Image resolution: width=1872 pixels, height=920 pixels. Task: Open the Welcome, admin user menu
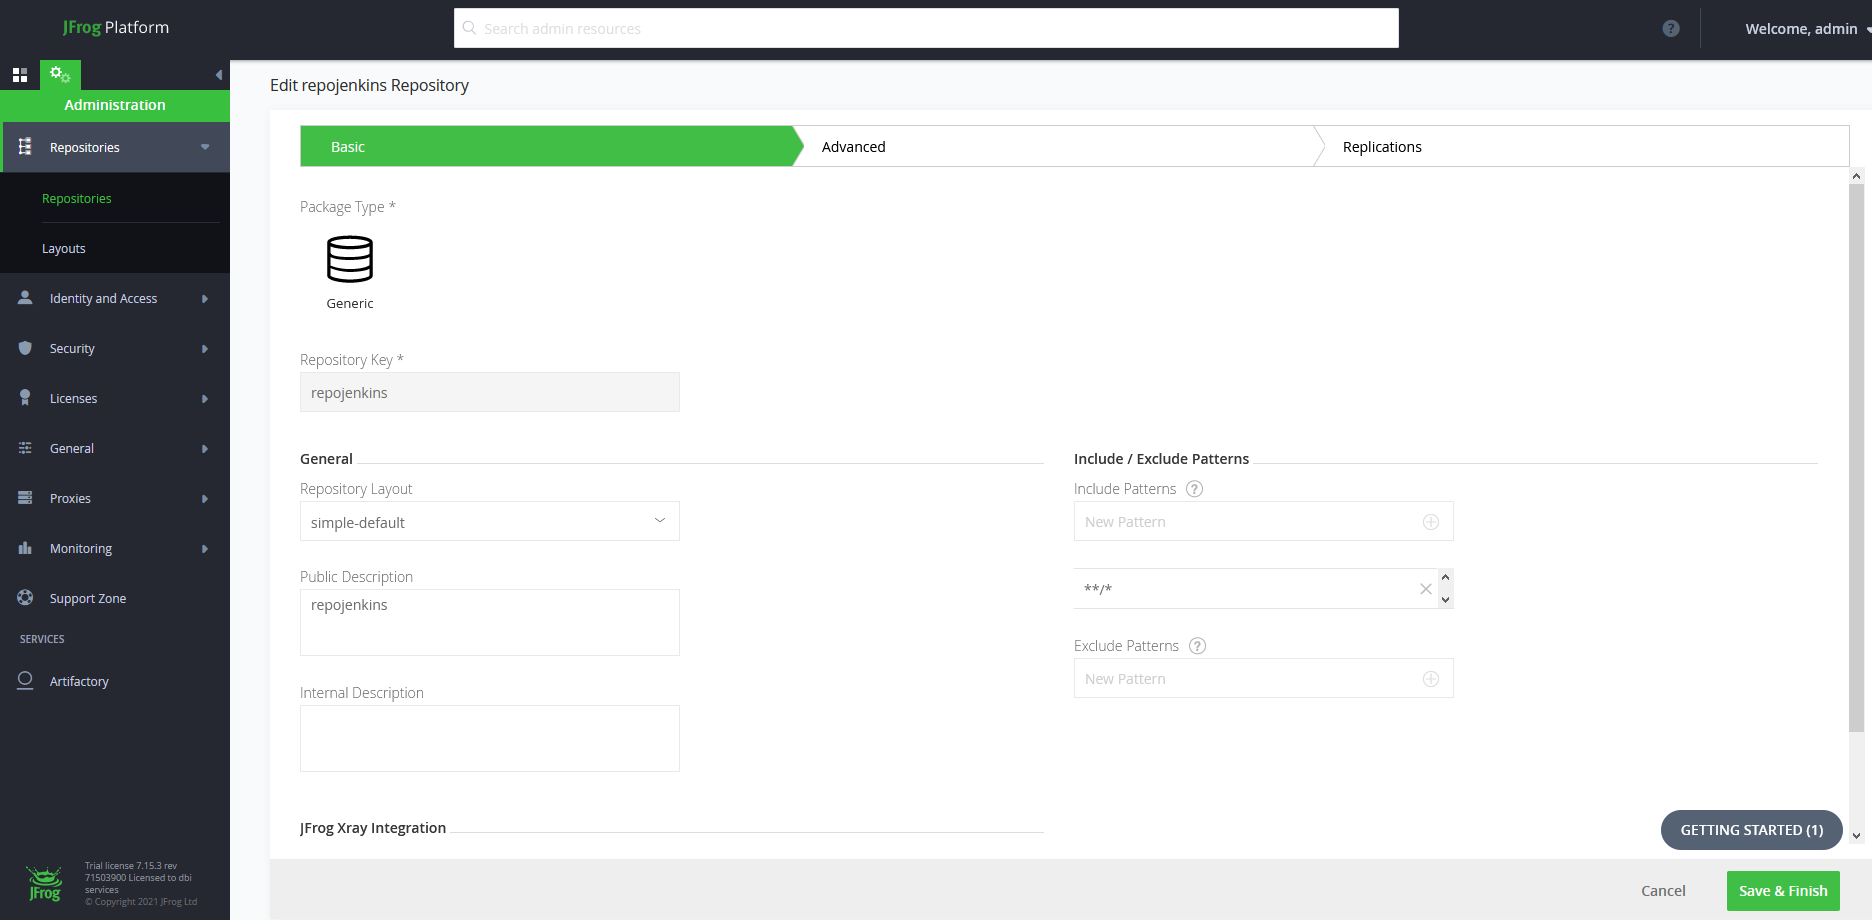[1808, 29]
